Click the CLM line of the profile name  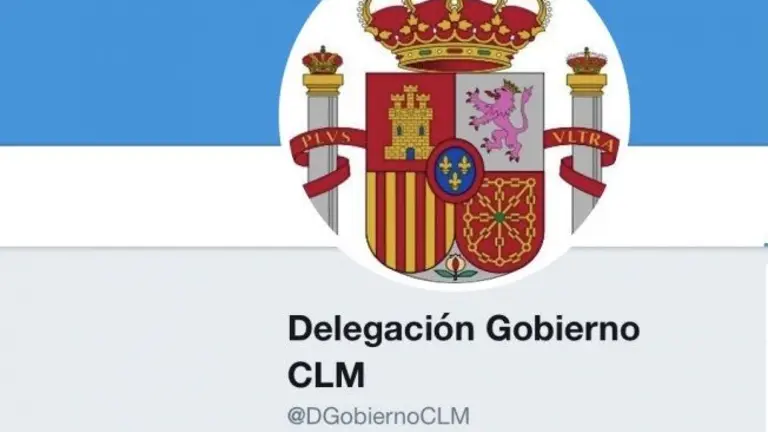coord(326,375)
